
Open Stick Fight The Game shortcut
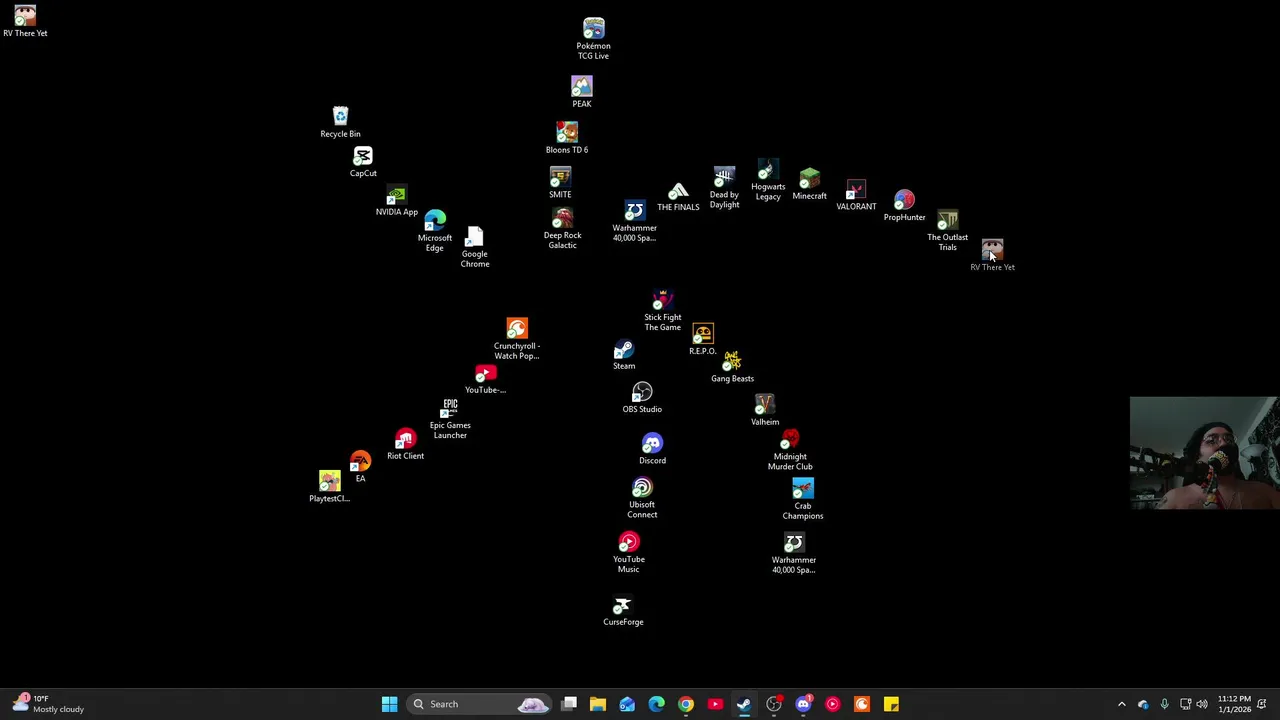pyautogui.click(x=662, y=311)
